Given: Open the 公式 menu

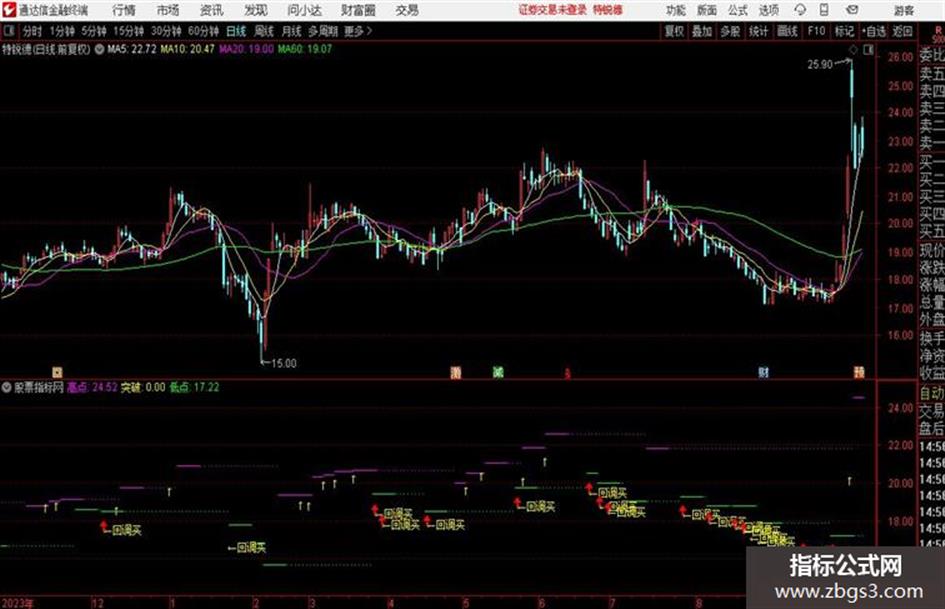Looking at the screenshot, I should click(x=738, y=10).
